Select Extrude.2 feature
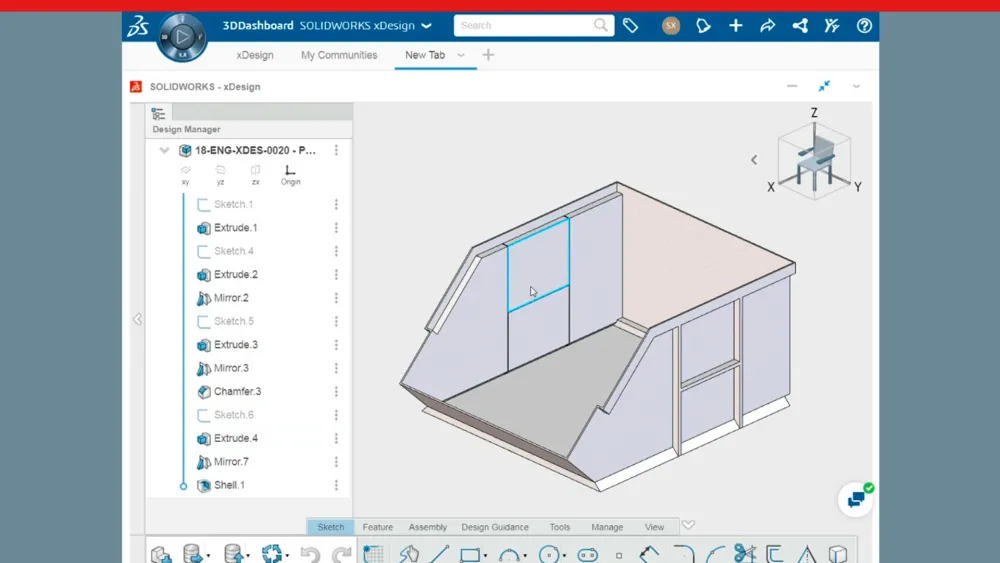Image resolution: width=1000 pixels, height=563 pixels. click(235, 274)
